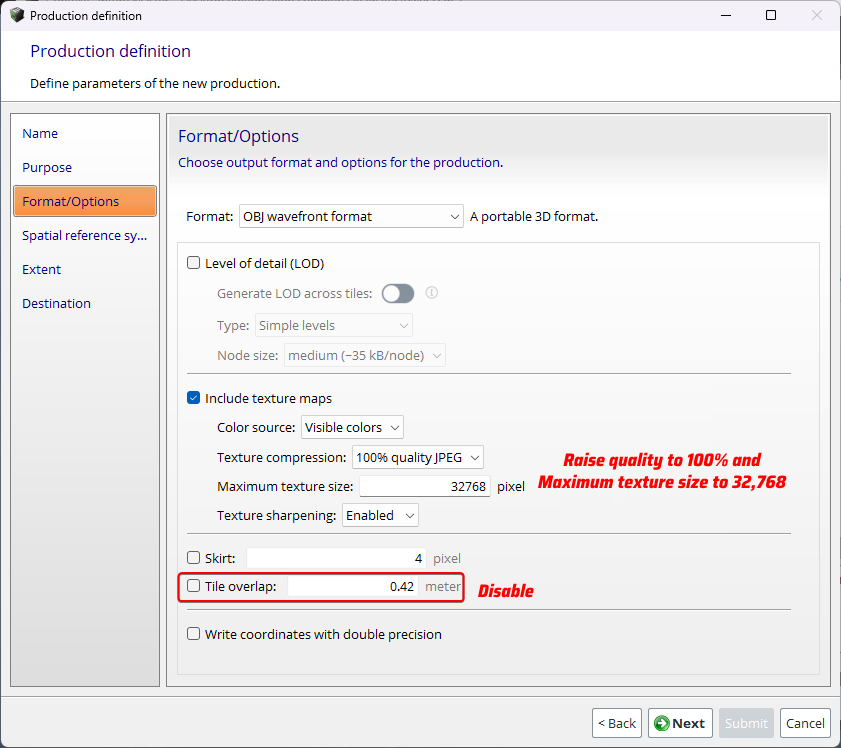Go to the Destination step
The image size is (841, 748).
[56, 303]
